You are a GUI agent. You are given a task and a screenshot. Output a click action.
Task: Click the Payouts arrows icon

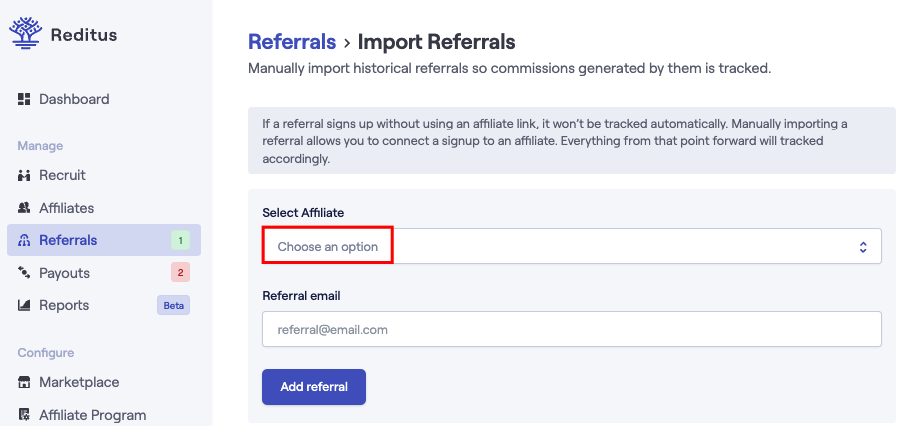point(24,272)
